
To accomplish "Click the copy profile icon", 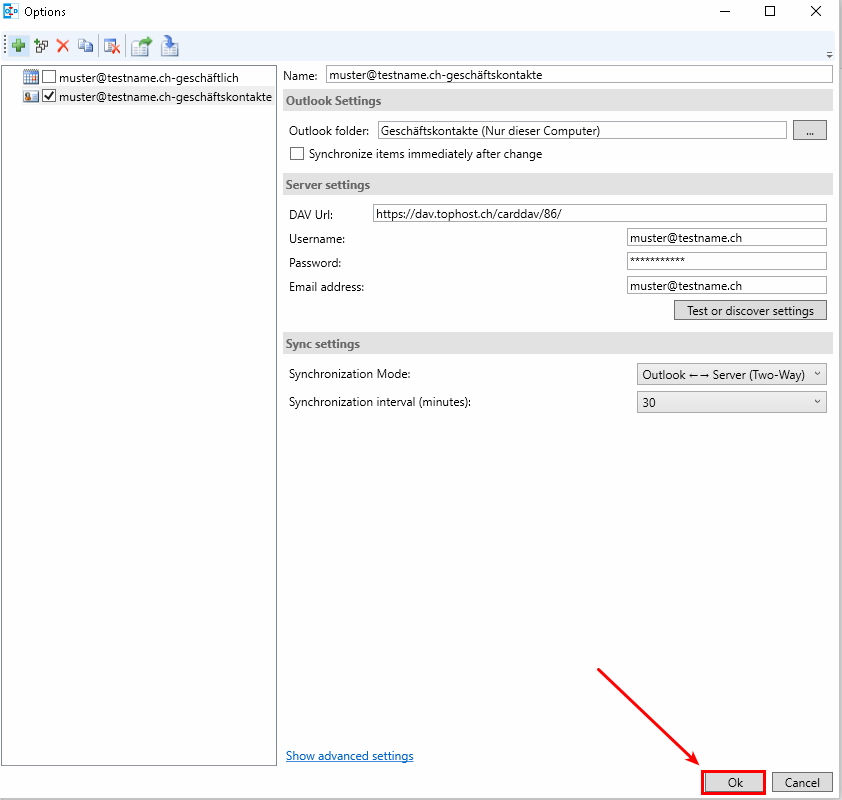I will 86,45.
